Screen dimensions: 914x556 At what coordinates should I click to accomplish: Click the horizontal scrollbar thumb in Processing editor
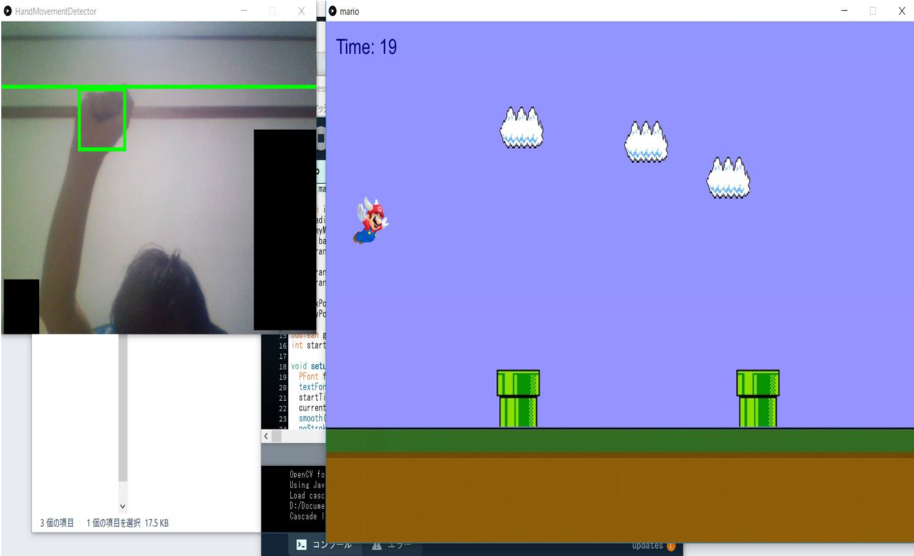point(277,436)
